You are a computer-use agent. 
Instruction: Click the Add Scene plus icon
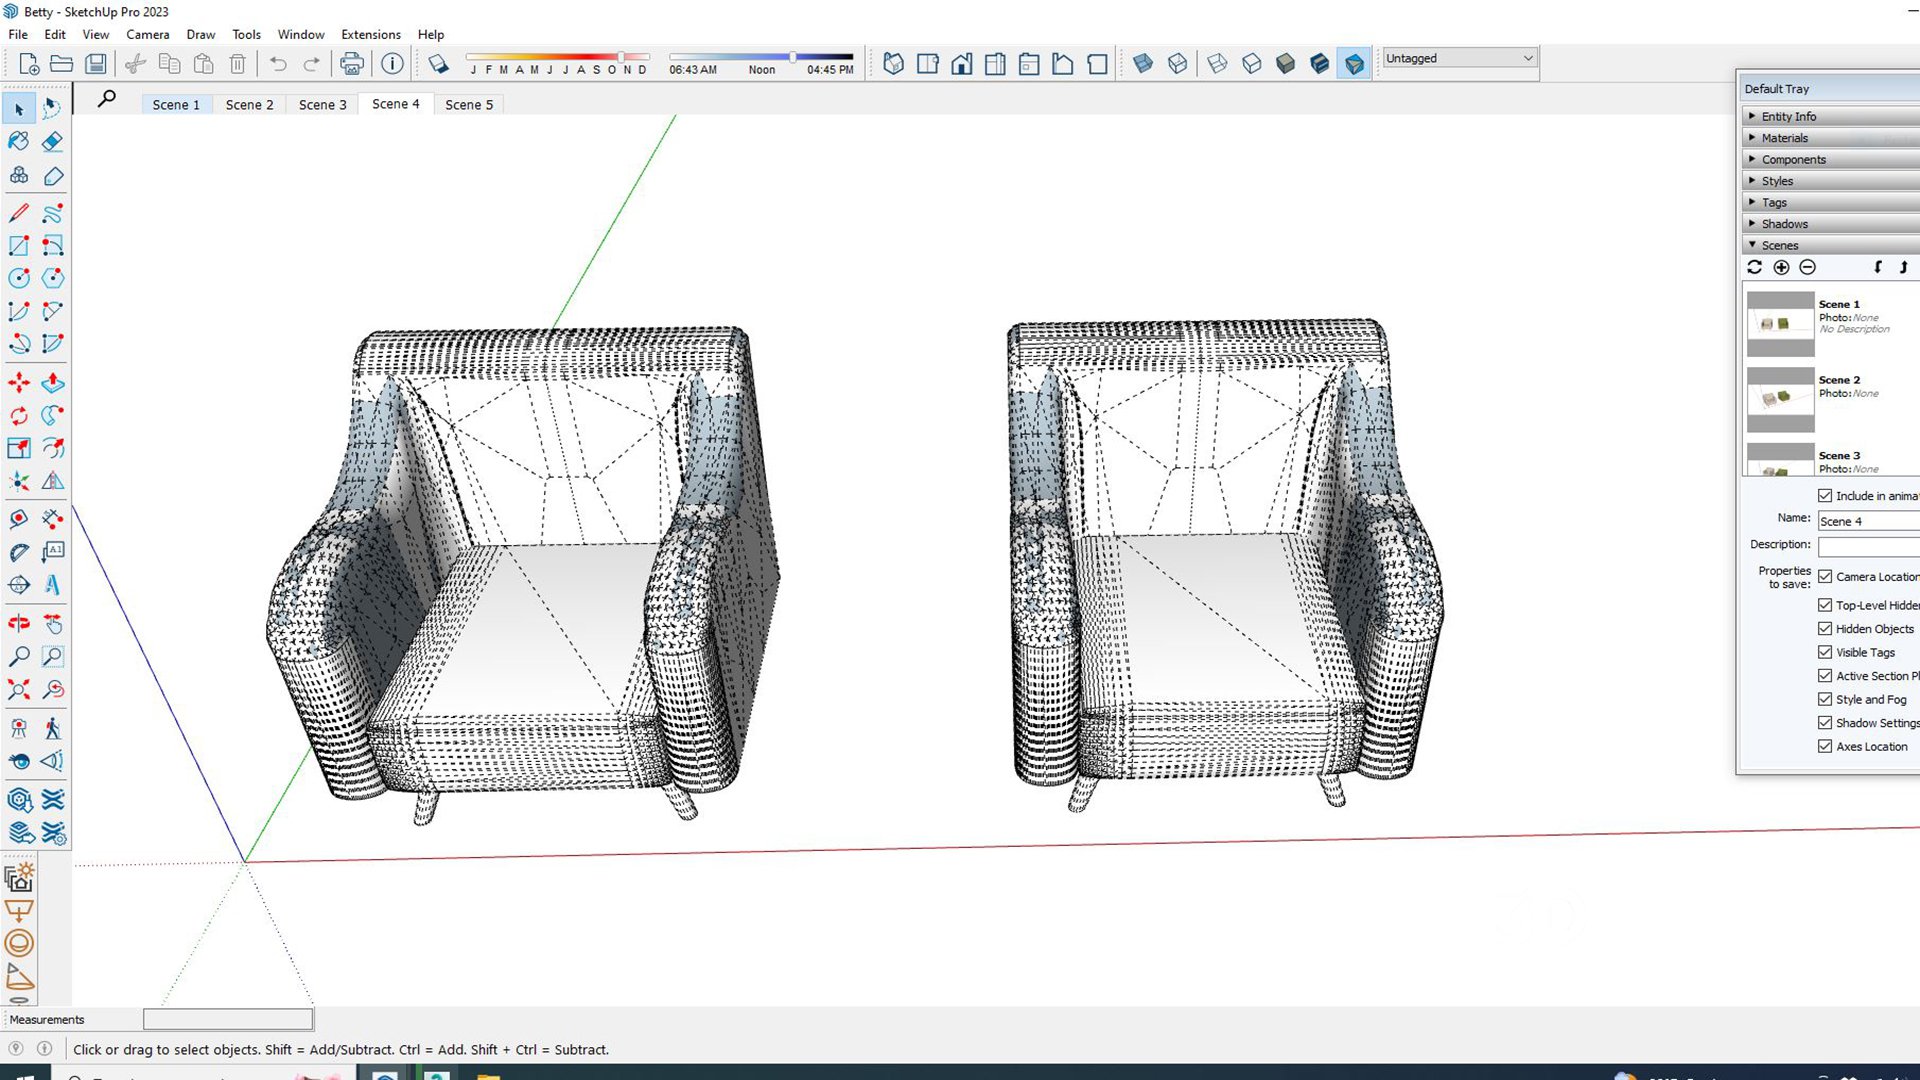click(1781, 268)
